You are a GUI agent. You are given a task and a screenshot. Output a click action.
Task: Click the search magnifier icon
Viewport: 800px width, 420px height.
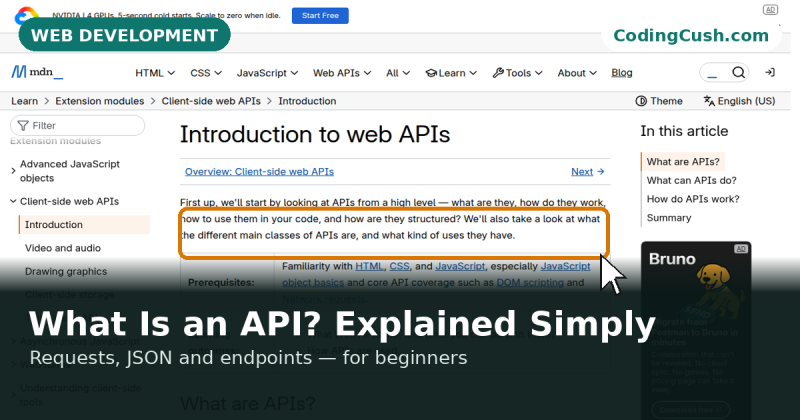[738, 72]
